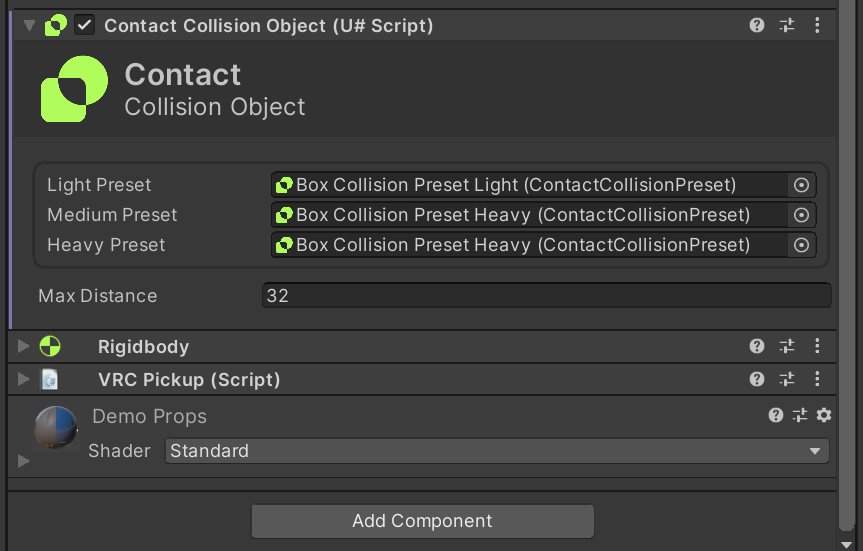Open presets for Contact Collision Object
Image resolution: width=863 pixels, height=551 pixels.
pyautogui.click(x=787, y=26)
